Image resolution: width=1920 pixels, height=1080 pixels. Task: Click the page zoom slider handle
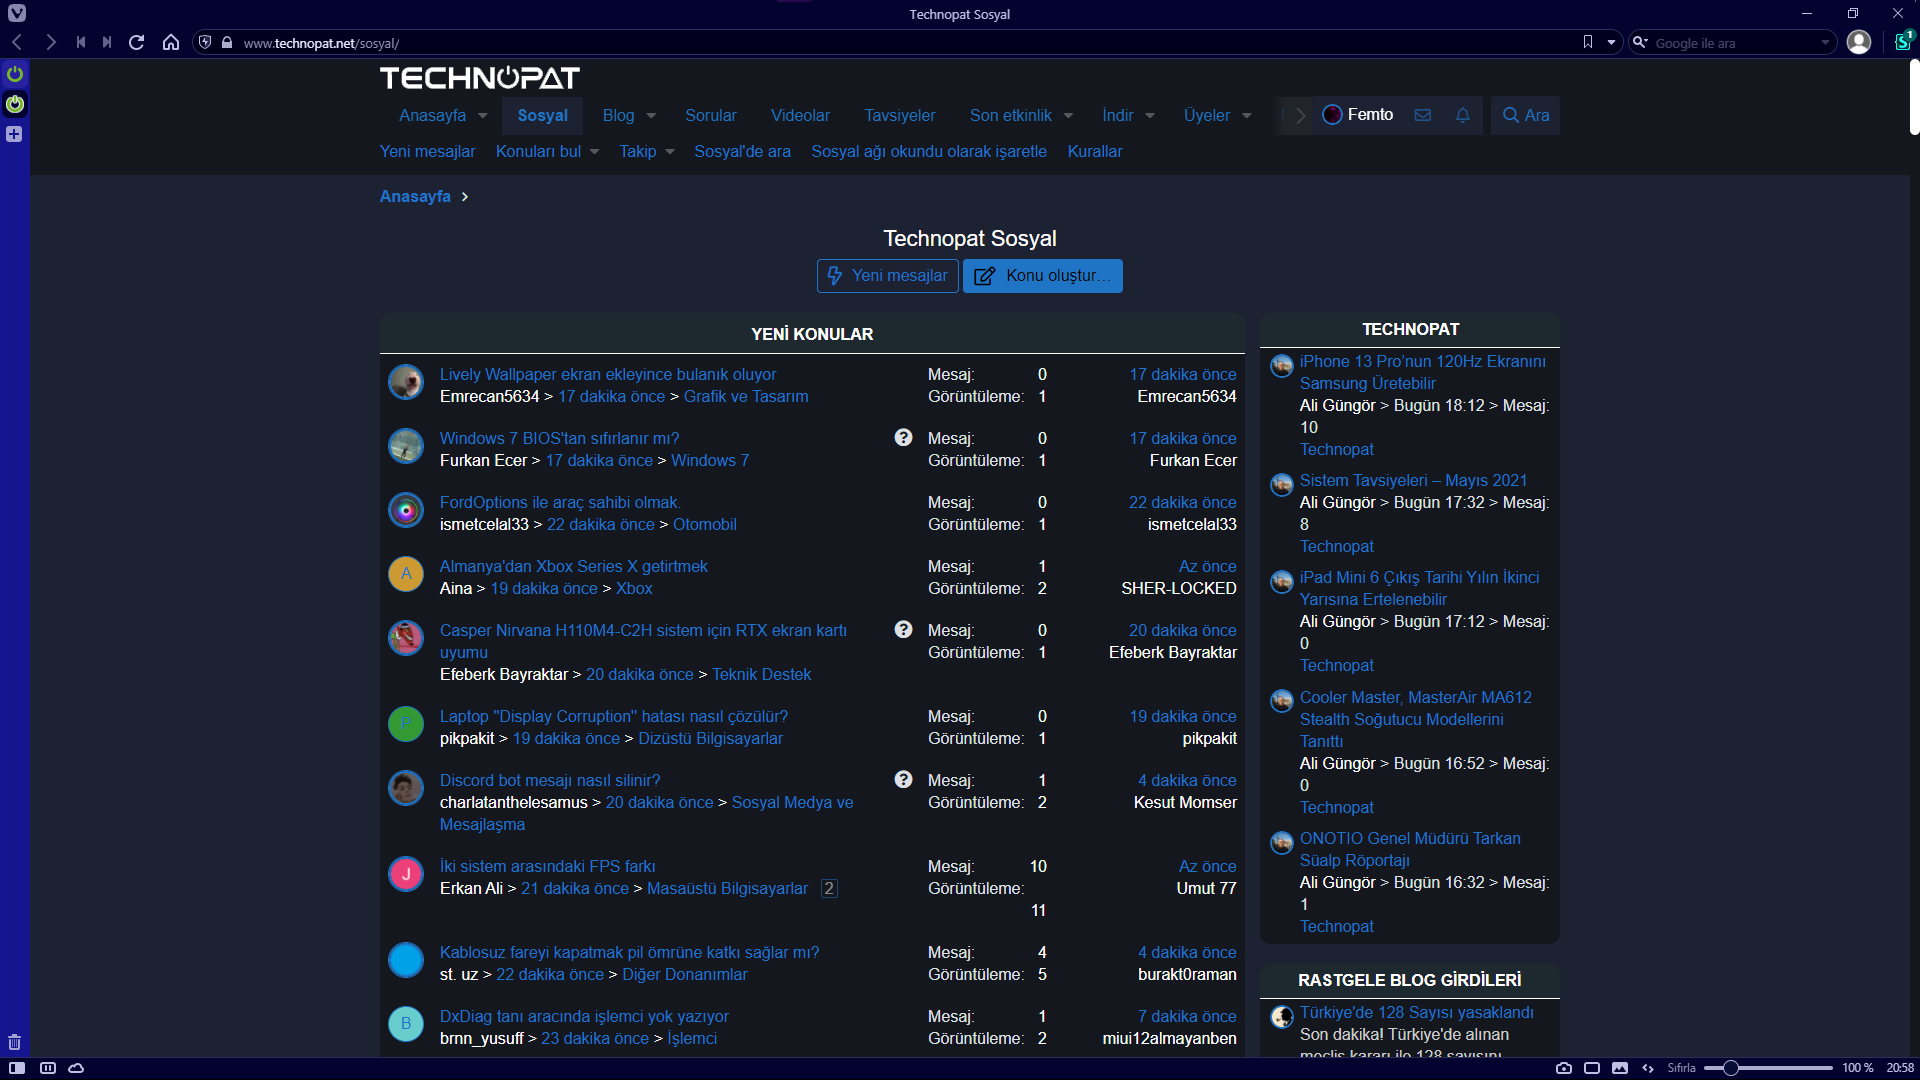(x=1730, y=1068)
